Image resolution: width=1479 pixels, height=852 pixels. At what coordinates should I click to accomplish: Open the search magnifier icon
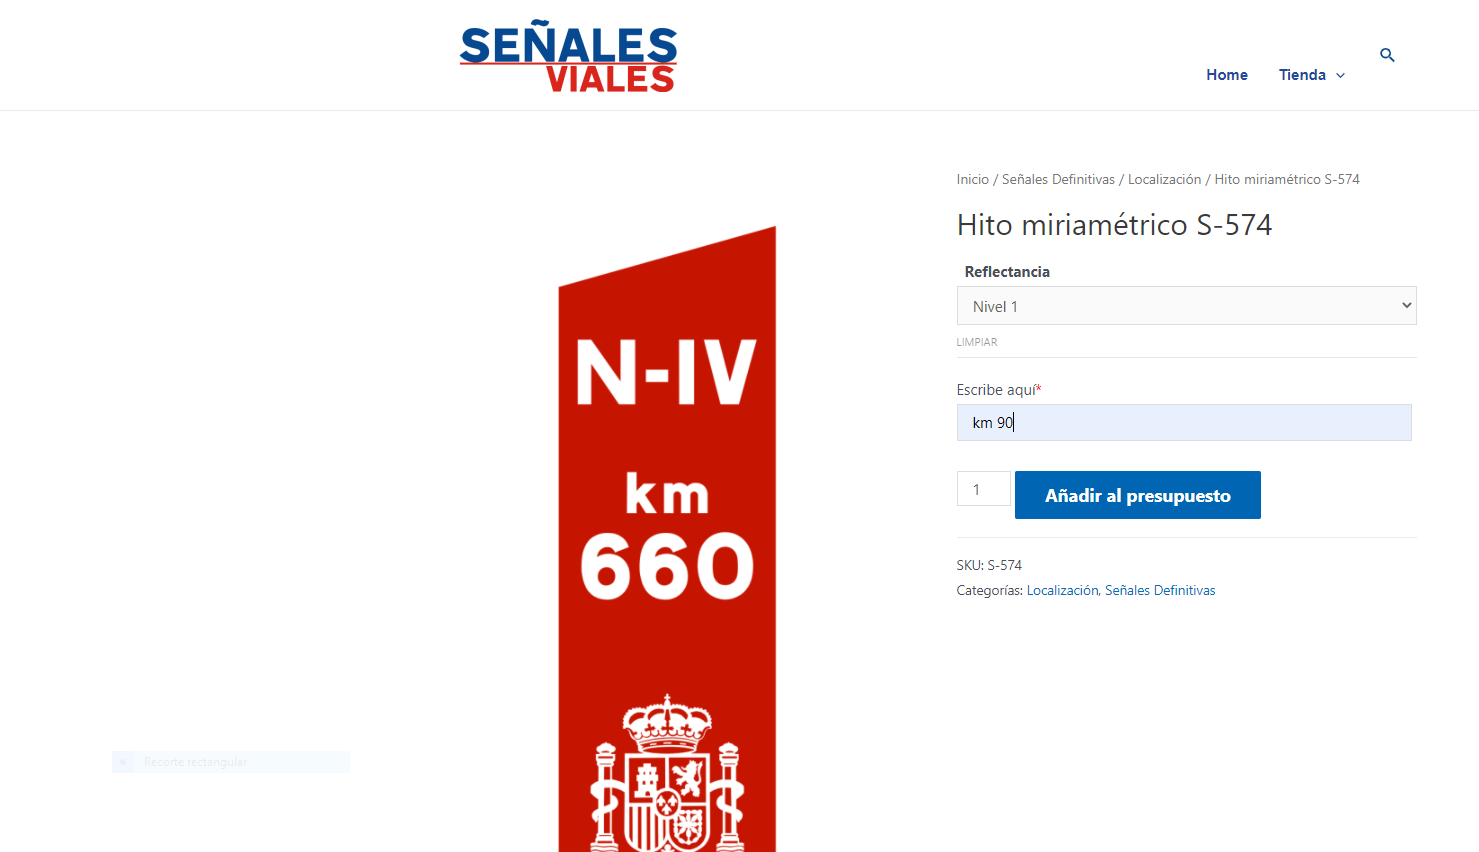coord(1387,55)
